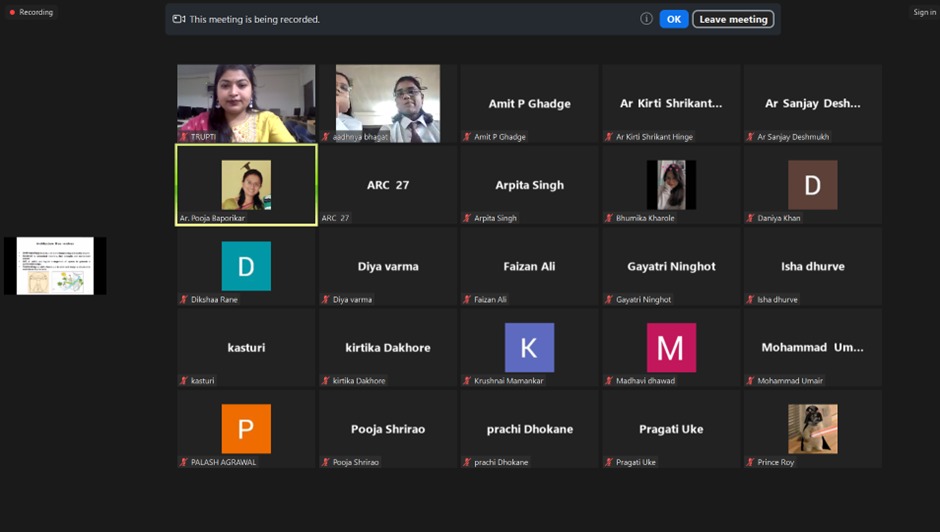Click Daniya Khan's brown D avatar
The height and width of the screenshot is (532, 940).
[x=812, y=185]
